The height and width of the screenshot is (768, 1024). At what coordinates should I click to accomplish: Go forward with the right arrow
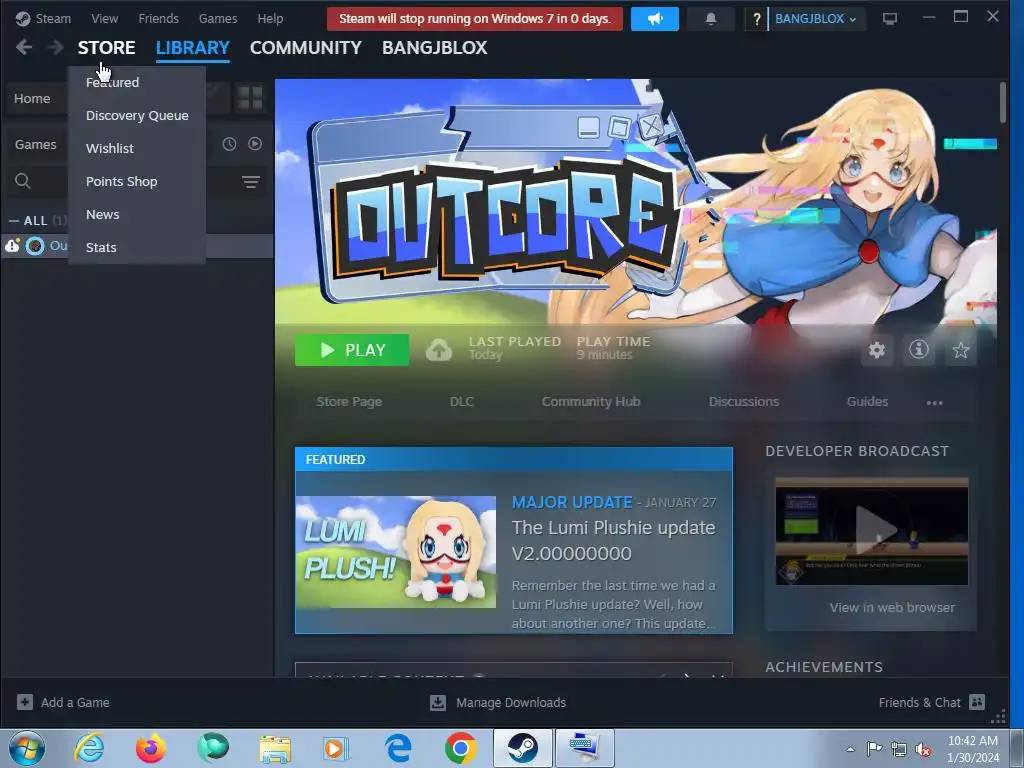pyautogui.click(x=56, y=47)
